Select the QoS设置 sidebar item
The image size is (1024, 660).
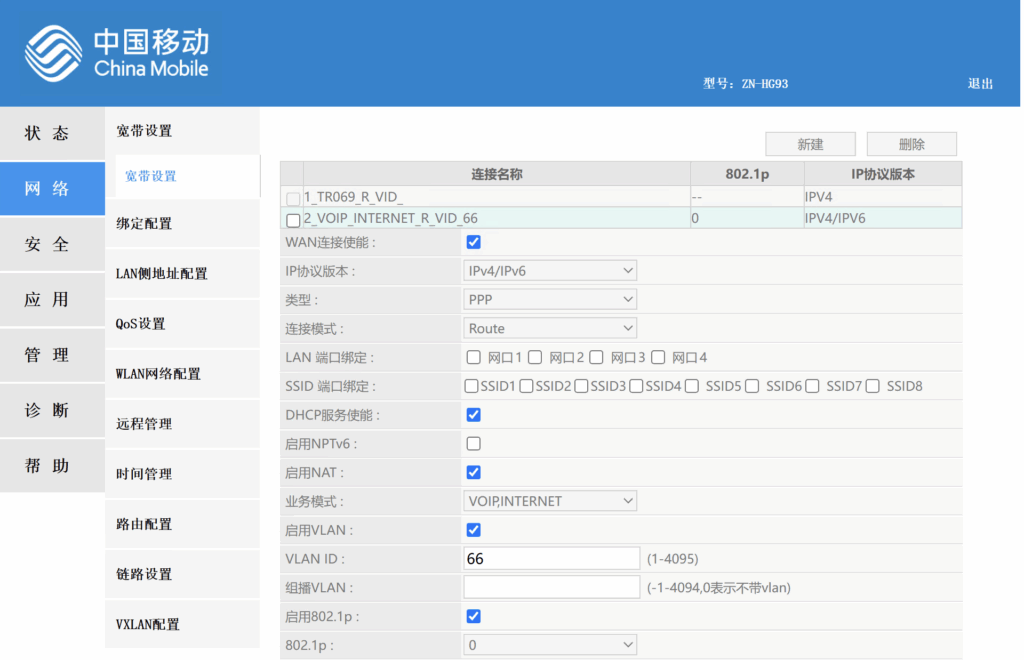140,324
